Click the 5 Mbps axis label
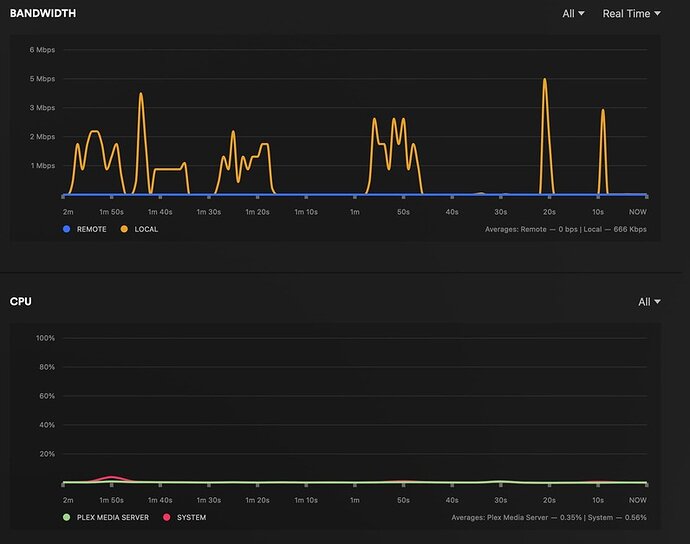This screenshot has width=690, height=544. [x=42, y=79]
